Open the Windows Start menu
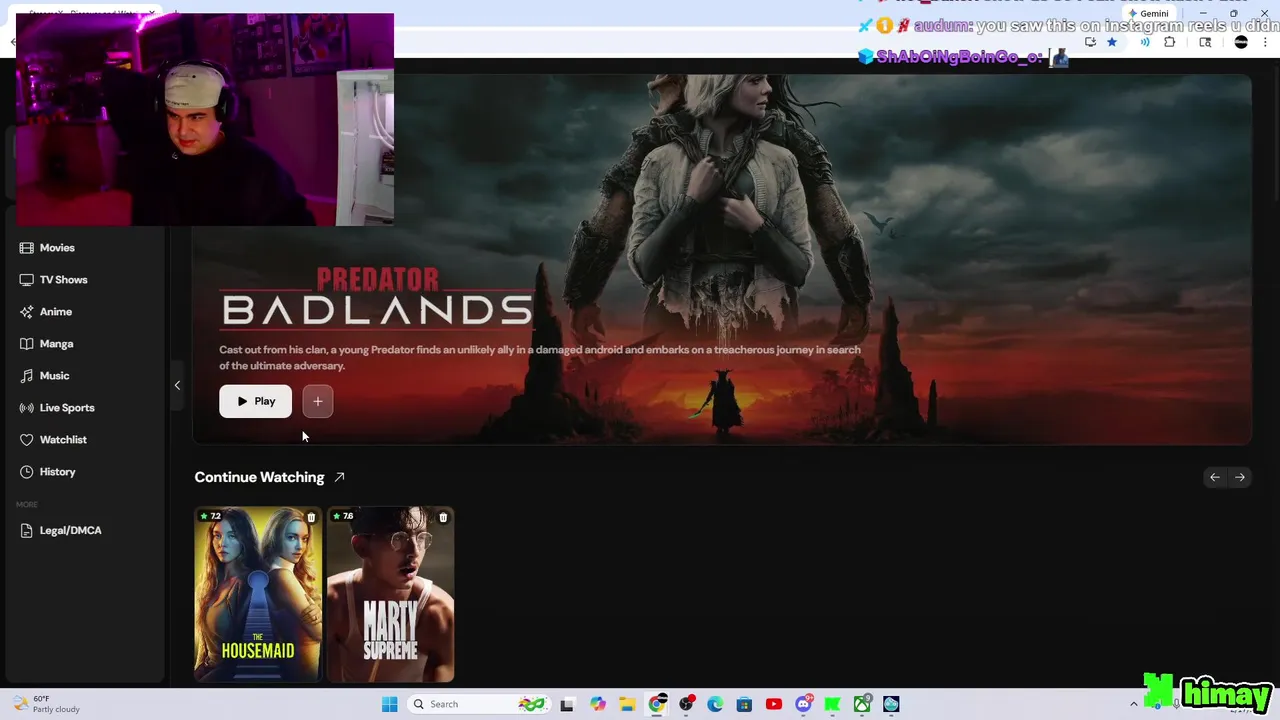The width and height of the screenshot is (1280, 720). click(x=389, y=704)
